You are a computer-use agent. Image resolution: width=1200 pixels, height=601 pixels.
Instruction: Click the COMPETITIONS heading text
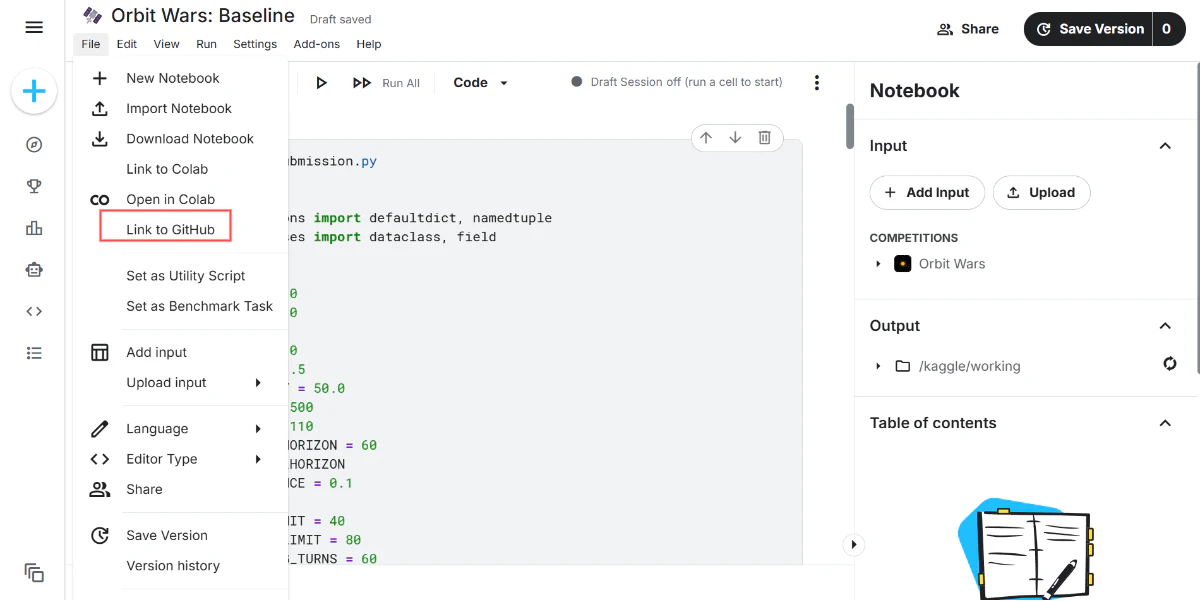[914, 238]
